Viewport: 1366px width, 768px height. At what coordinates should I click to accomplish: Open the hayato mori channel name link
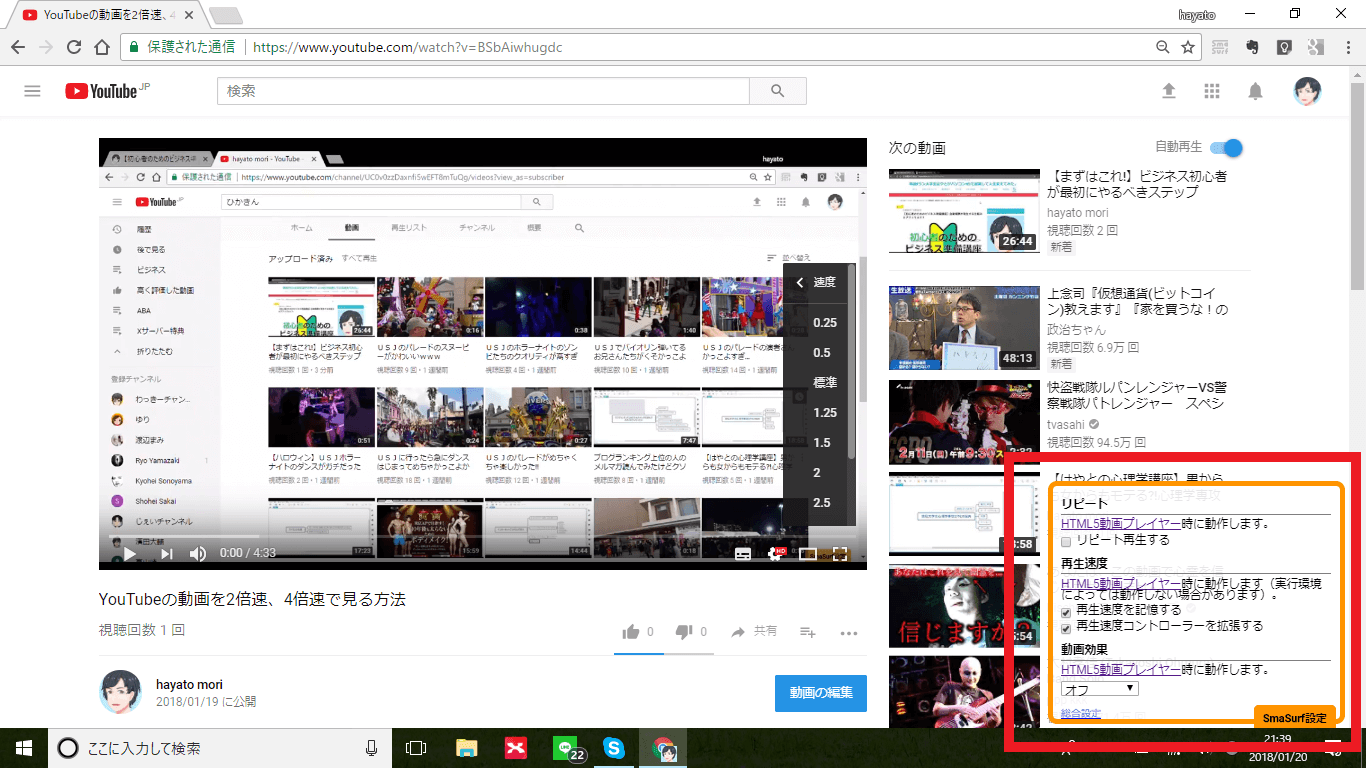pyautogui.click(x=189, y=685)
